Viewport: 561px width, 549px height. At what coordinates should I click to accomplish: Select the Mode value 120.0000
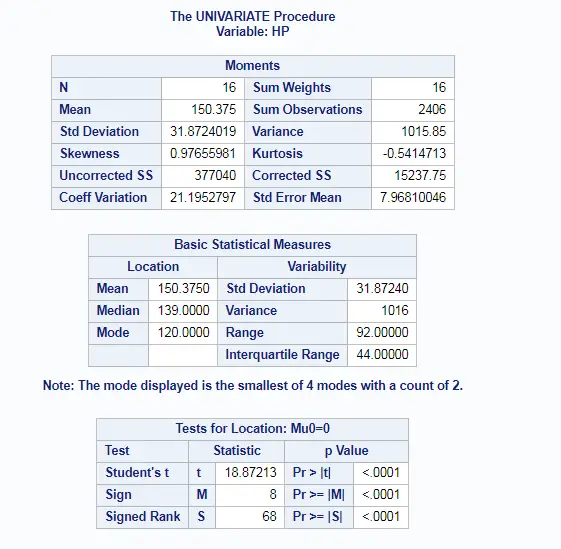coord(184,332)
